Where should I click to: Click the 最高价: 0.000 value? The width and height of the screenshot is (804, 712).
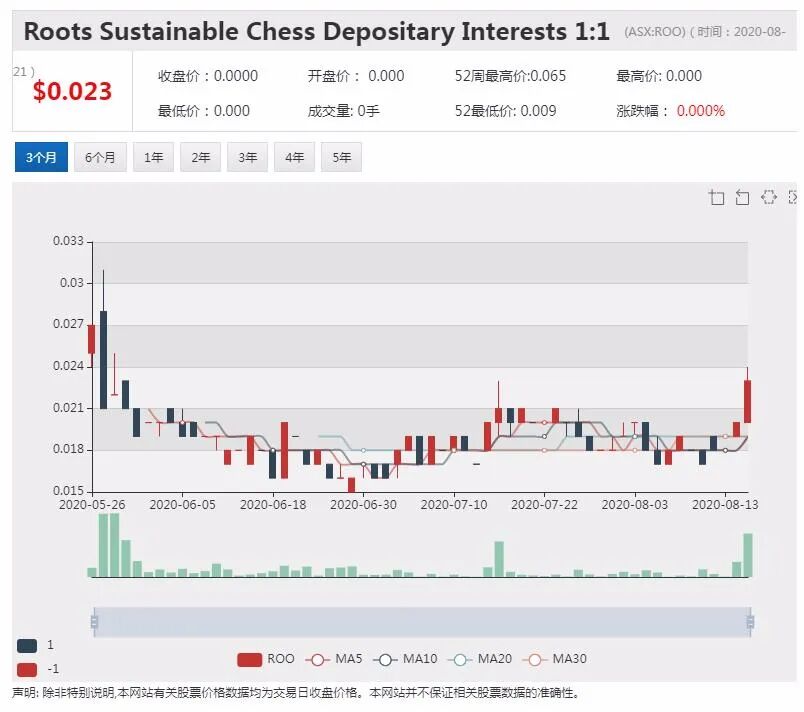coord(659,76)
